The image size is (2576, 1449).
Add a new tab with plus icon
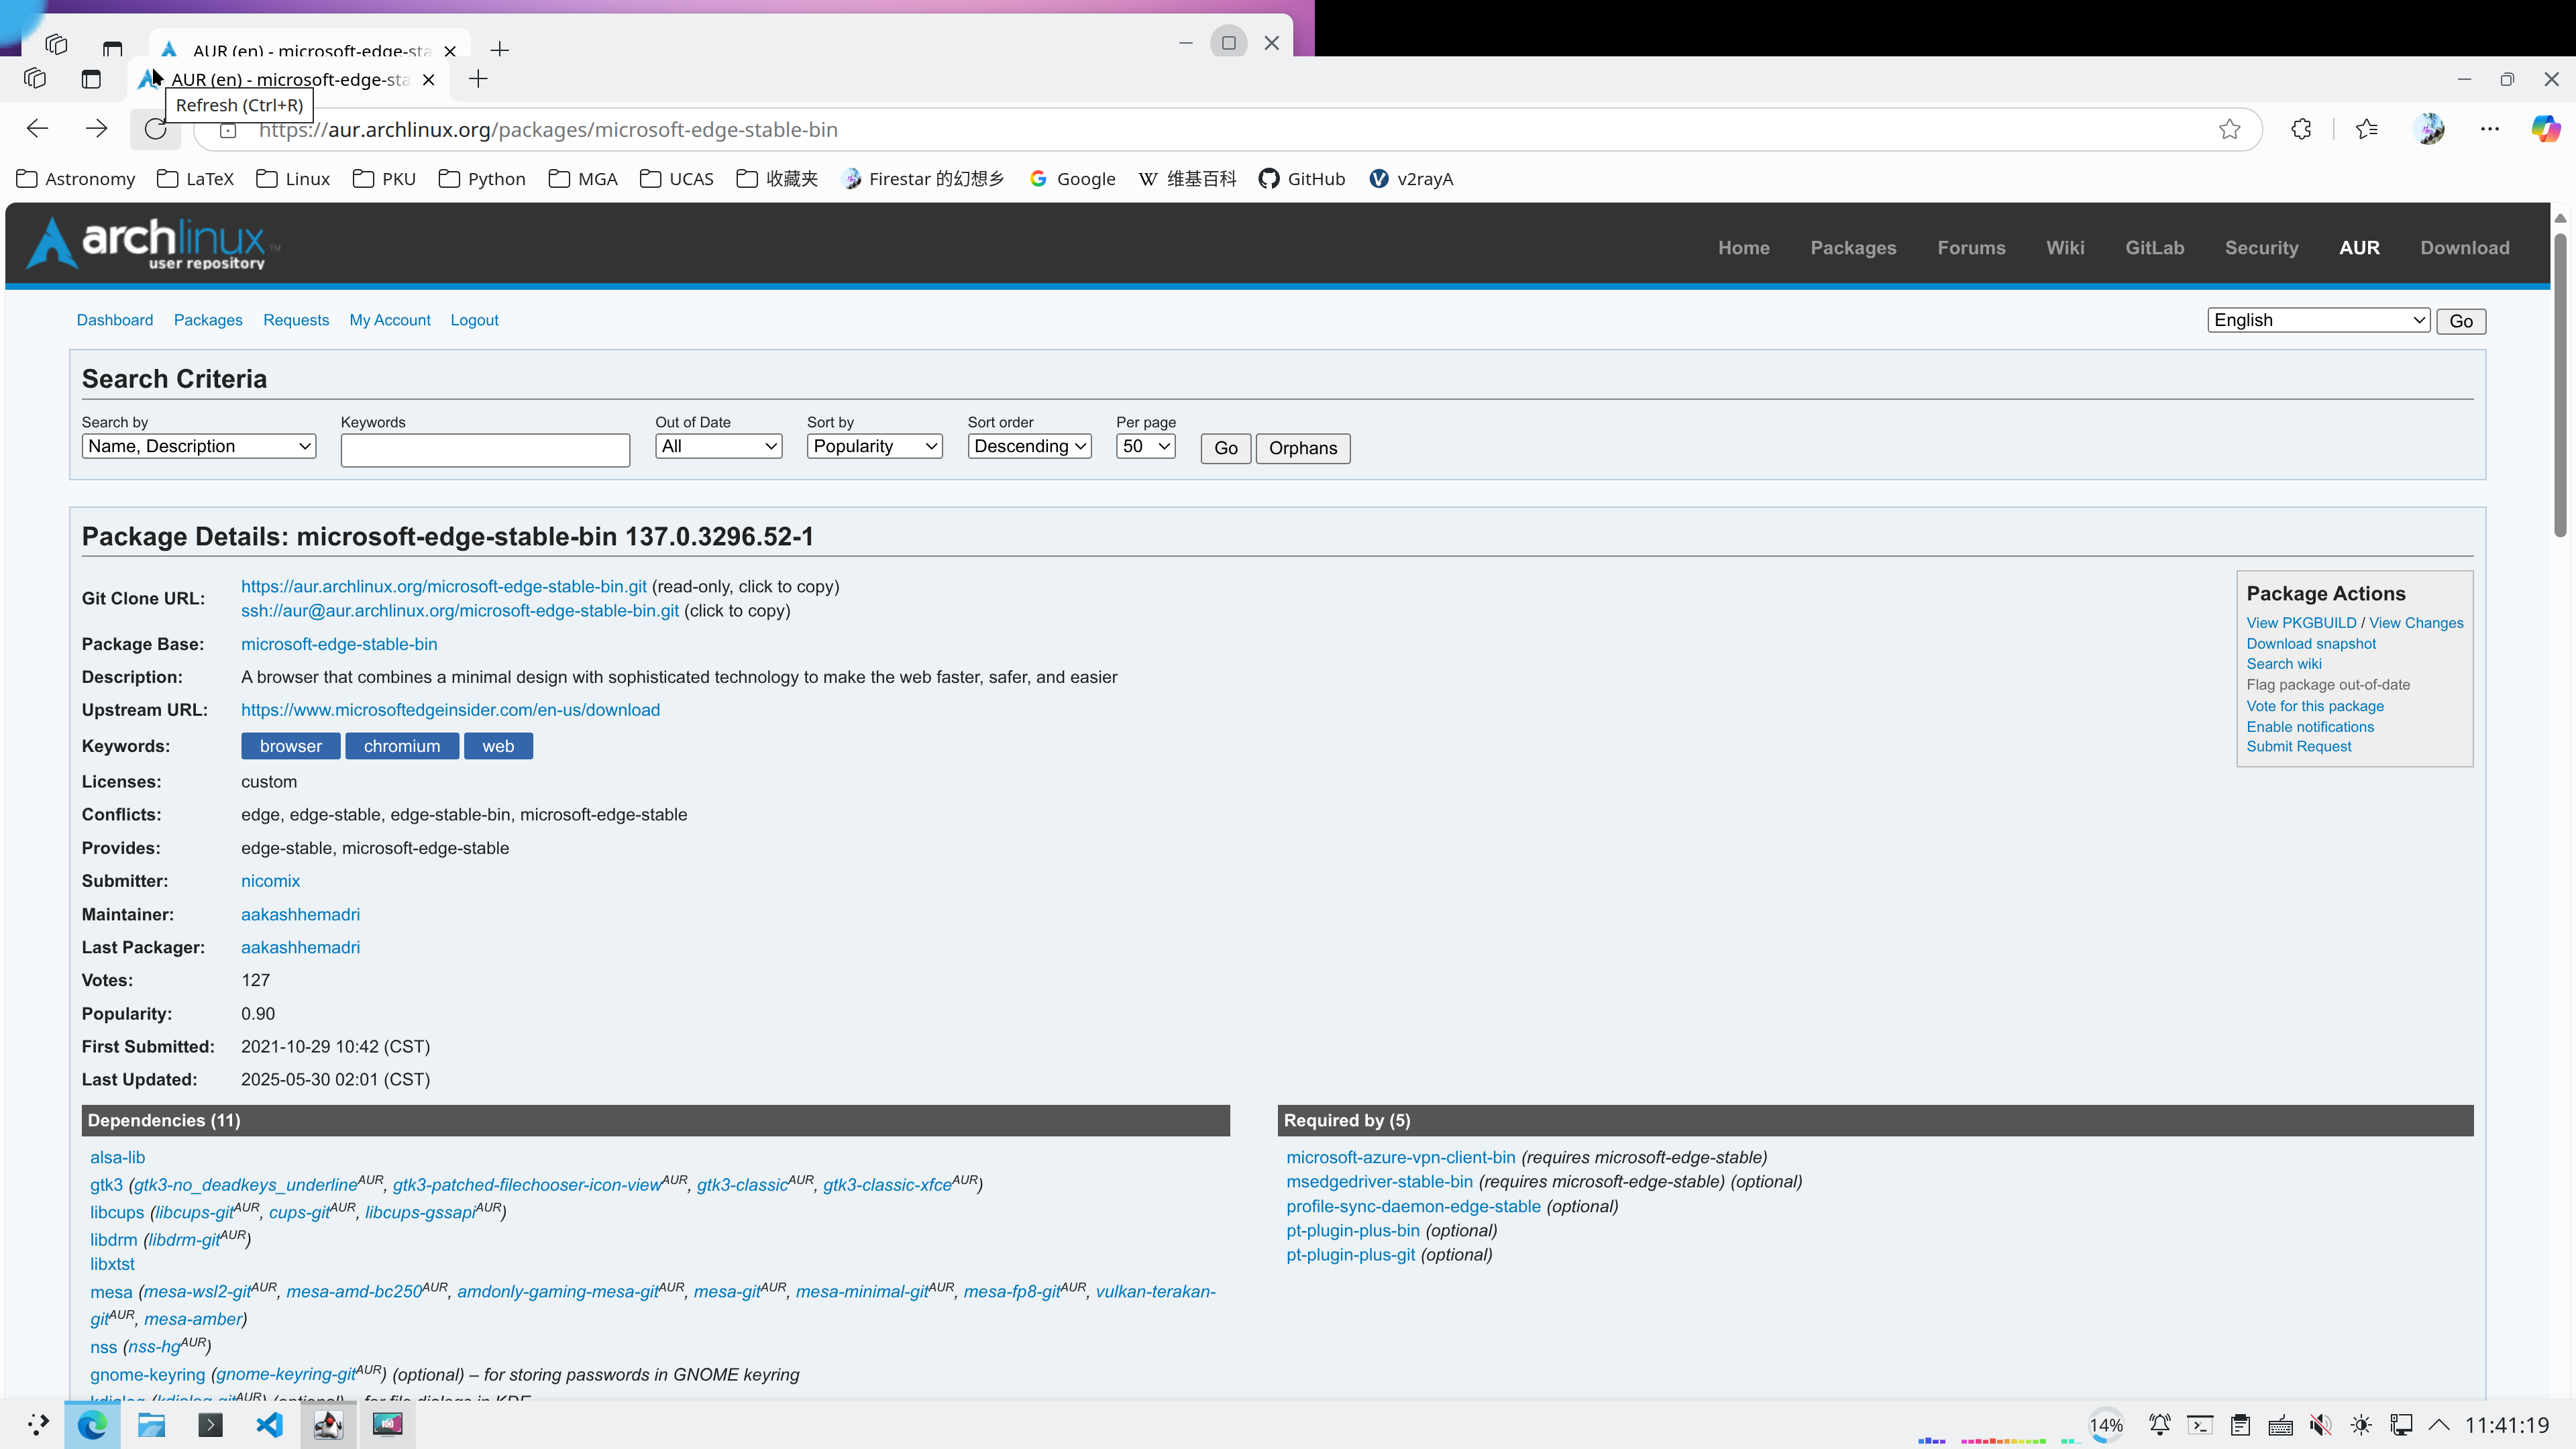478,79
